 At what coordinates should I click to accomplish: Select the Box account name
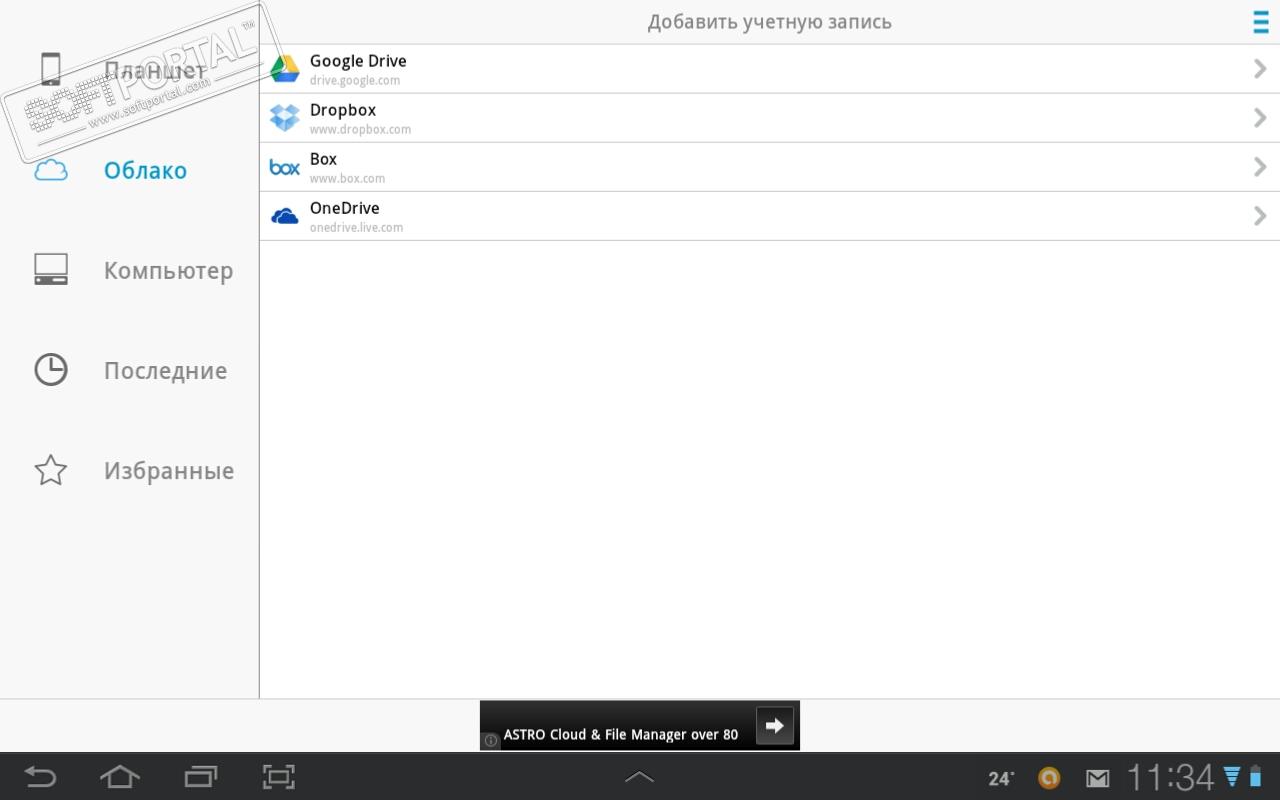pos(323,159)
